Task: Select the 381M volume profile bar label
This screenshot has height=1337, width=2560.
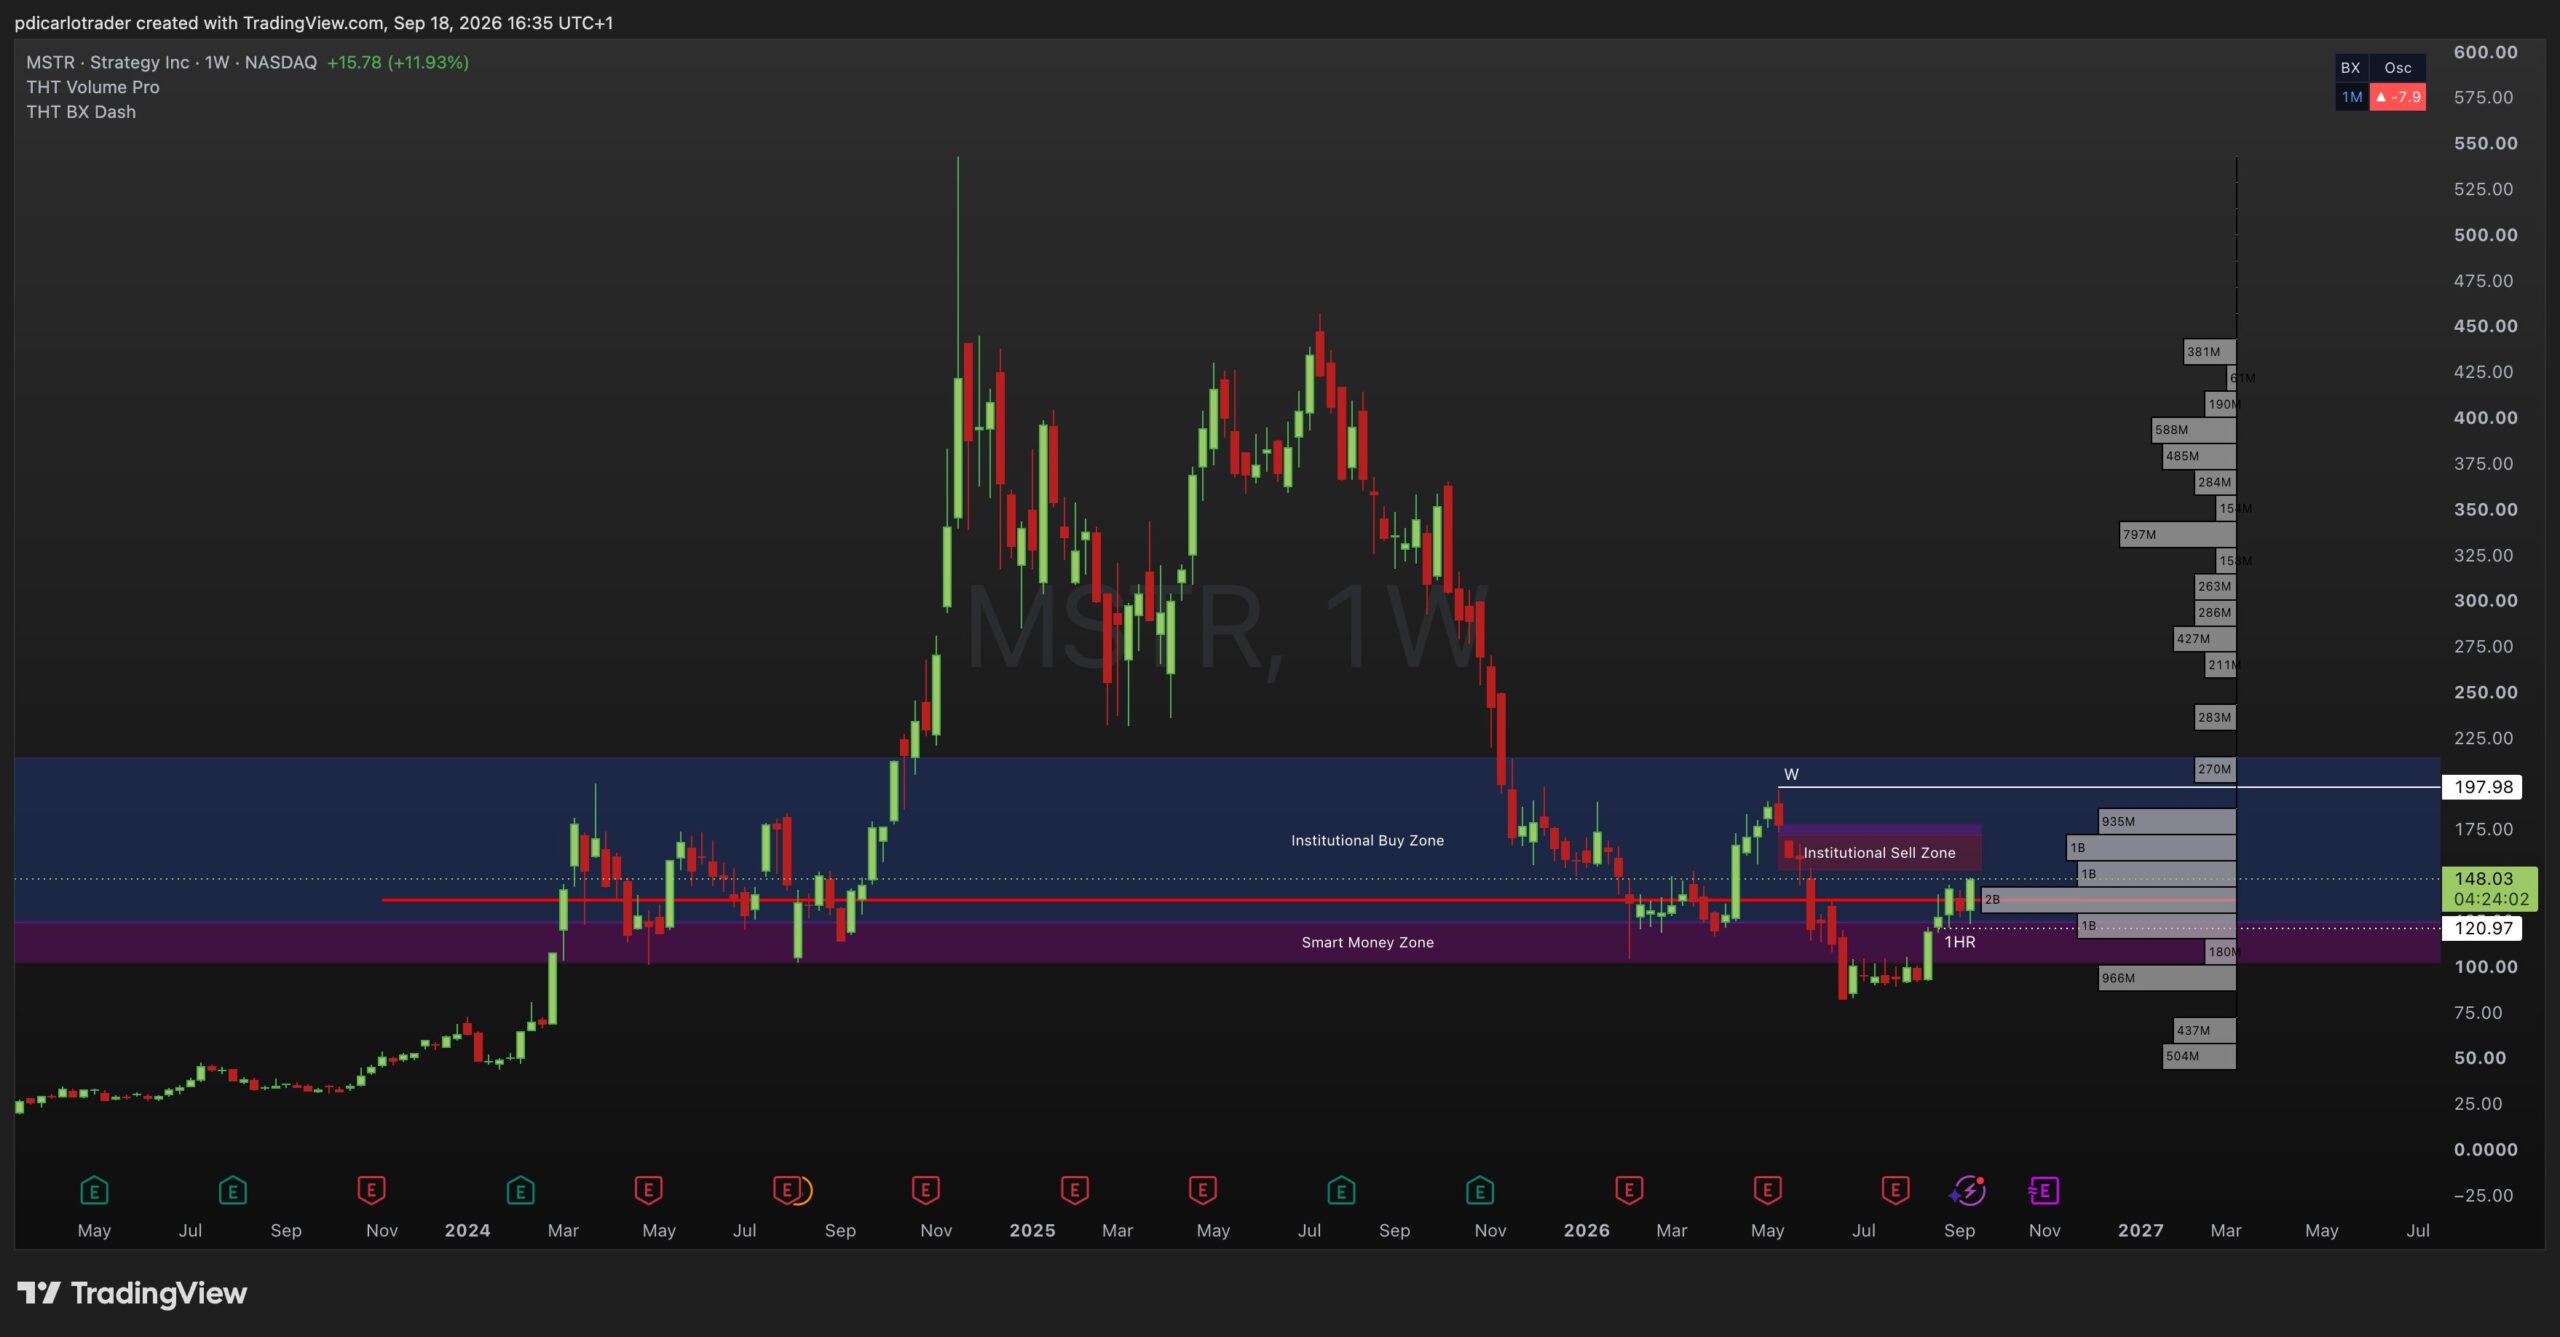Action: click(x=2203, y=352)
